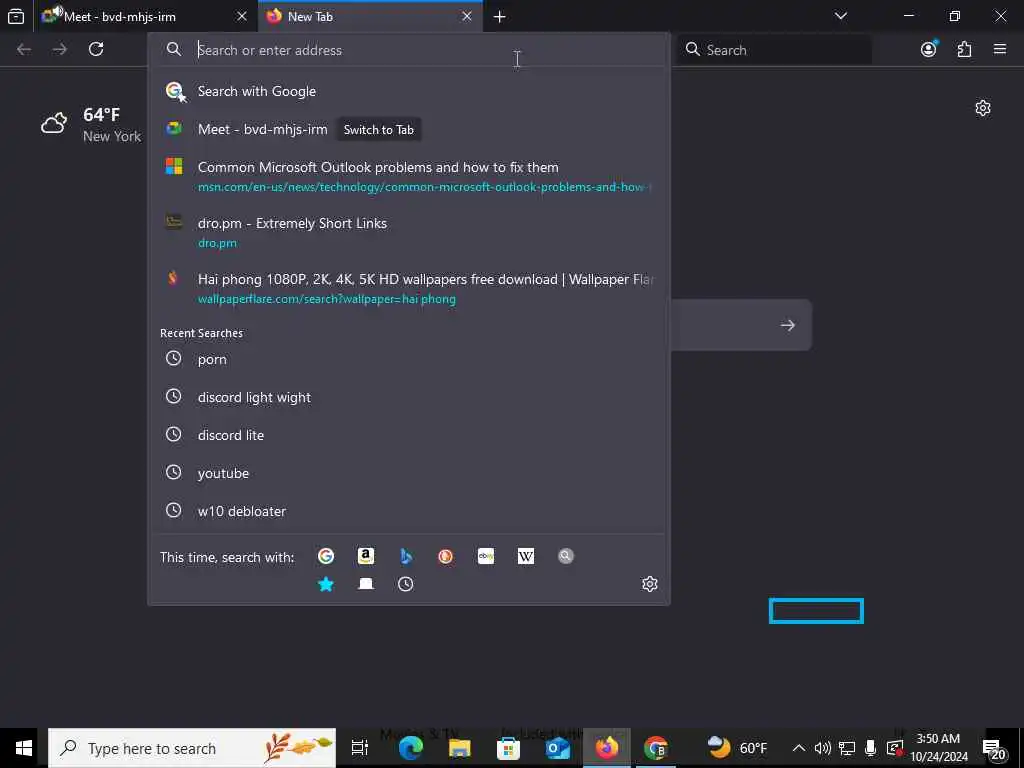Open Common Microsoft Outlook problems suggestion
1024x768 pixels.
[409, 176]
